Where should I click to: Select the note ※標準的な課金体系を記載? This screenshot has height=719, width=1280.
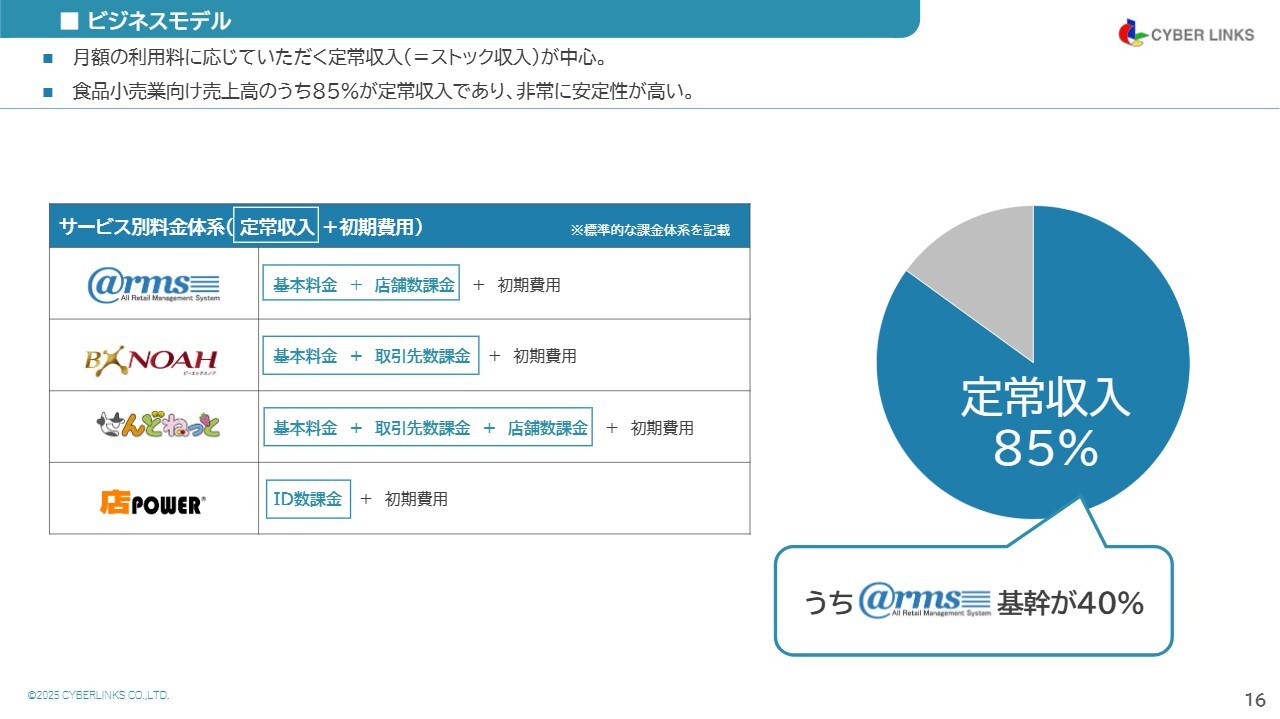click(x=650, y=230)
